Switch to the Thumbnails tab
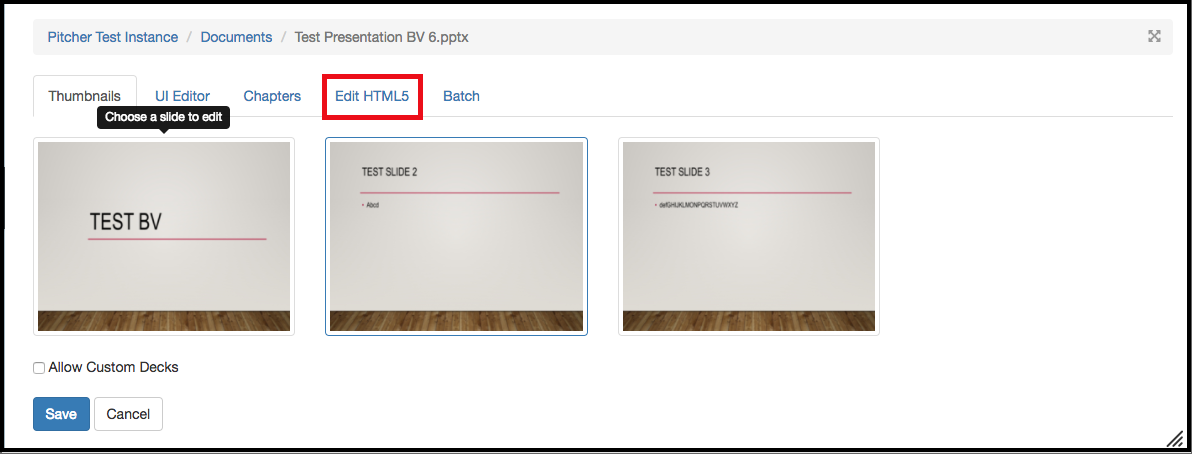 click(x=85, y=96)
